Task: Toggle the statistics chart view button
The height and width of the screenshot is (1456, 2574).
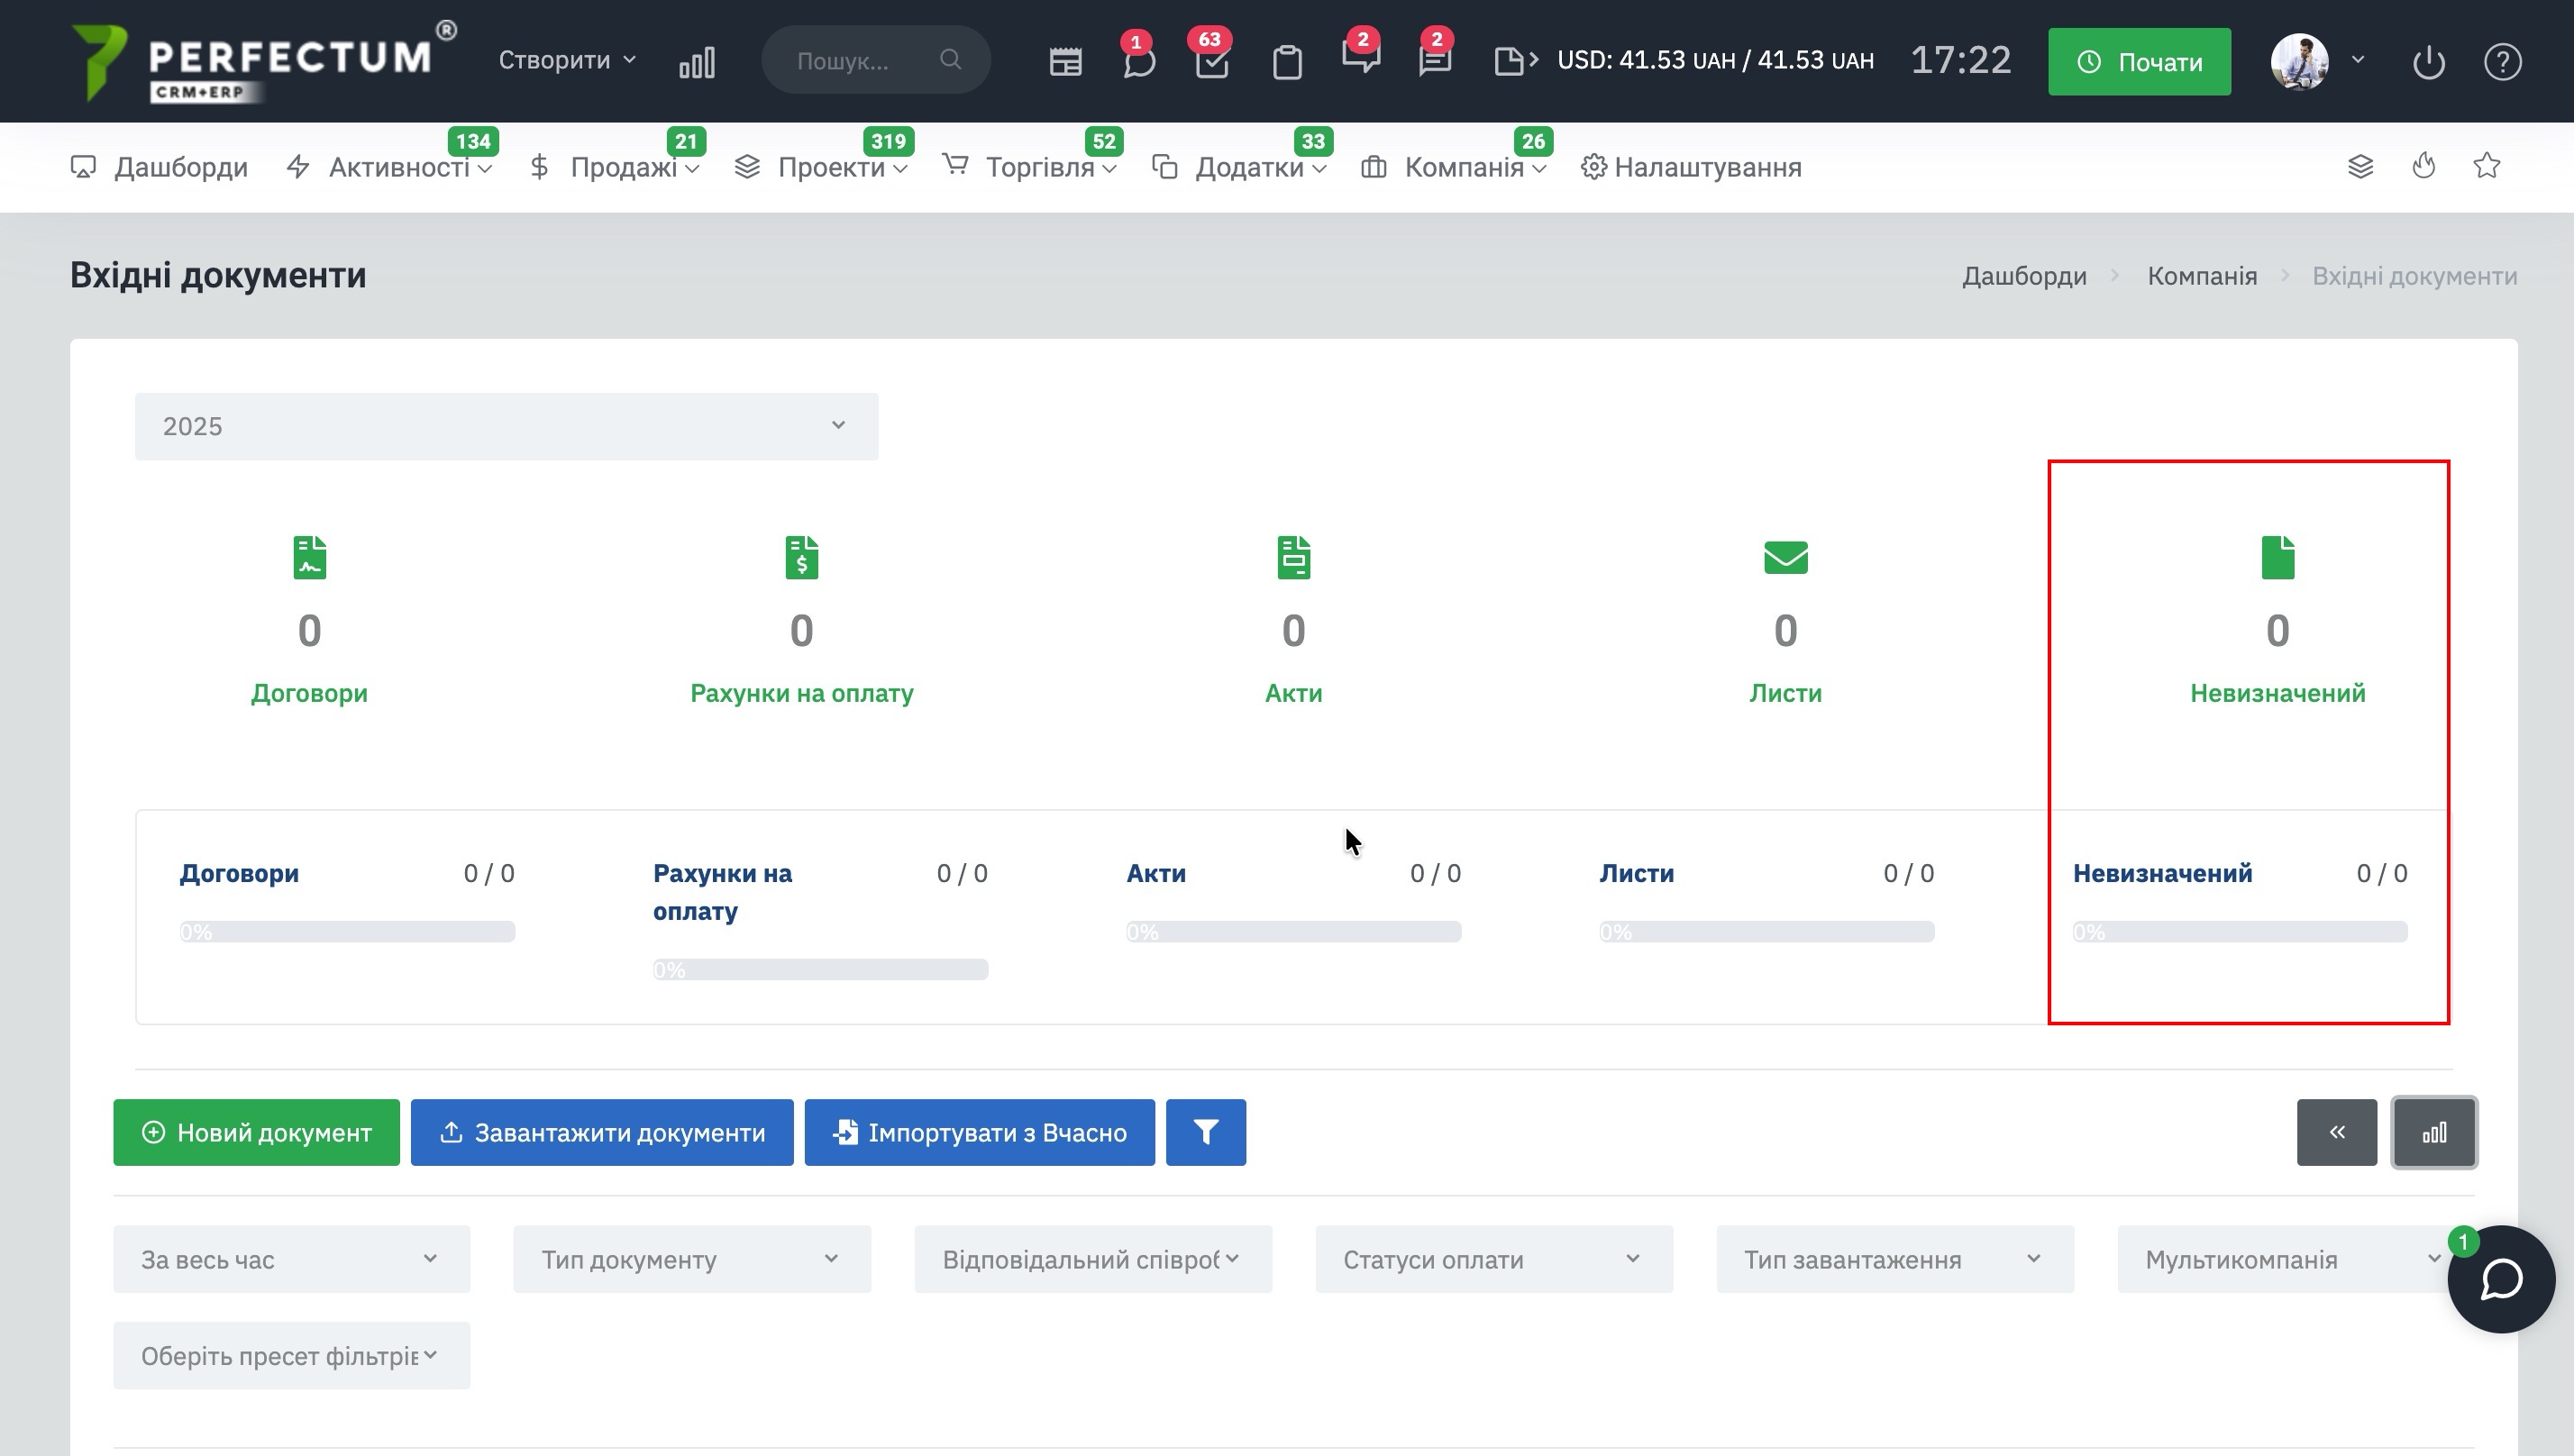Action: tap(2434, 1132)
